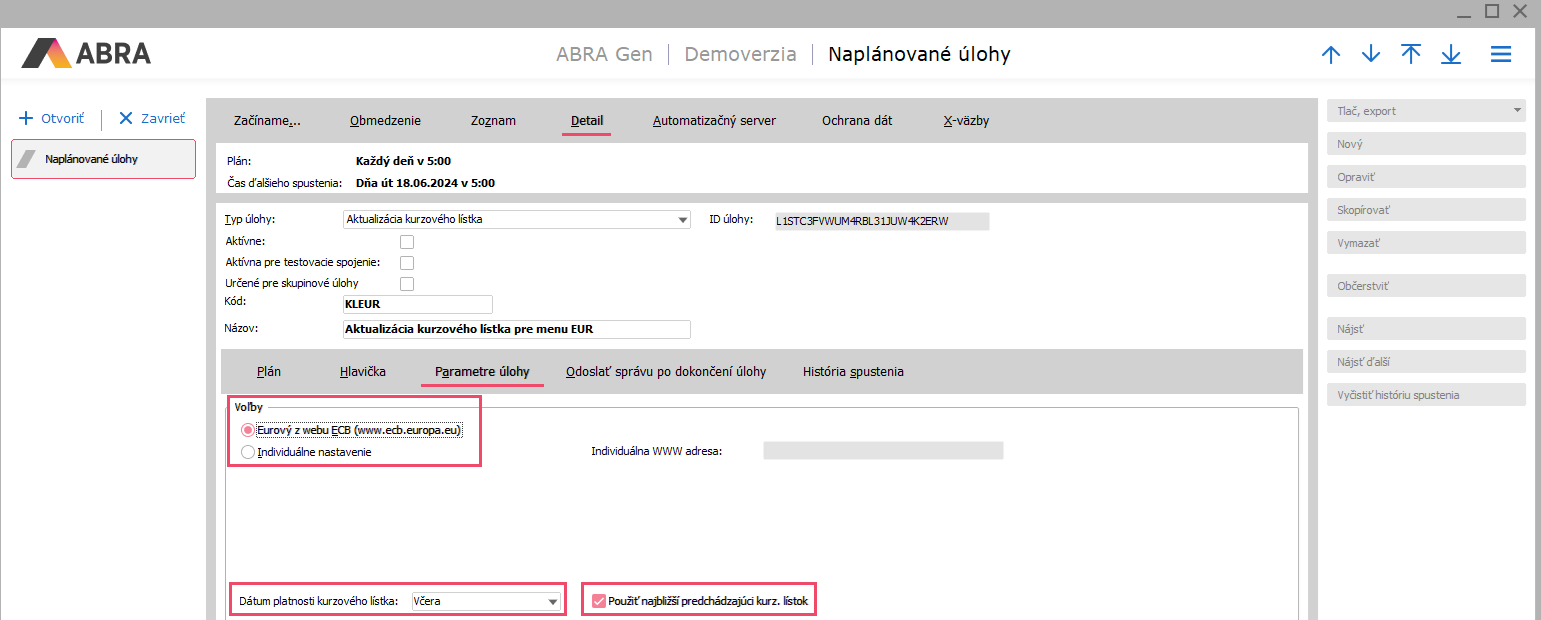Toggle Aktívna pre testovacie spojenie checkbox
The height and width of the screenshot is (620, 1541).
pyautogui.click(x=407, y=262)
